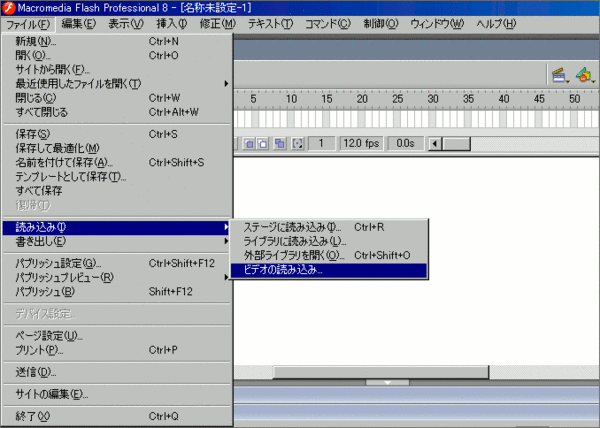Choose 送信(D)... menu entry
Viewport: 600px width, 428px height.
pos(117,372)
